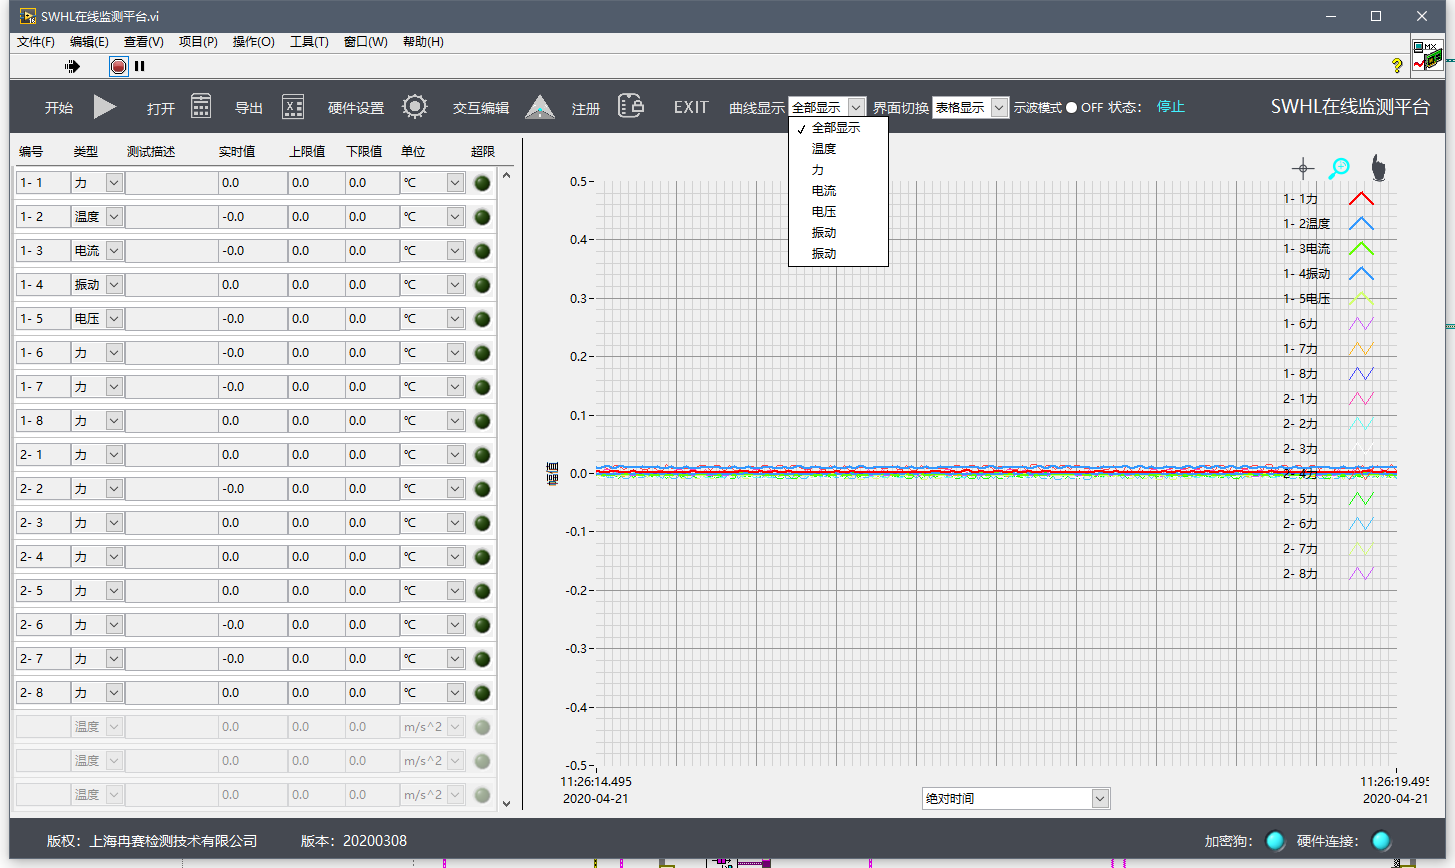
Task: Click the EXIT button
Action: click(691, 107)
